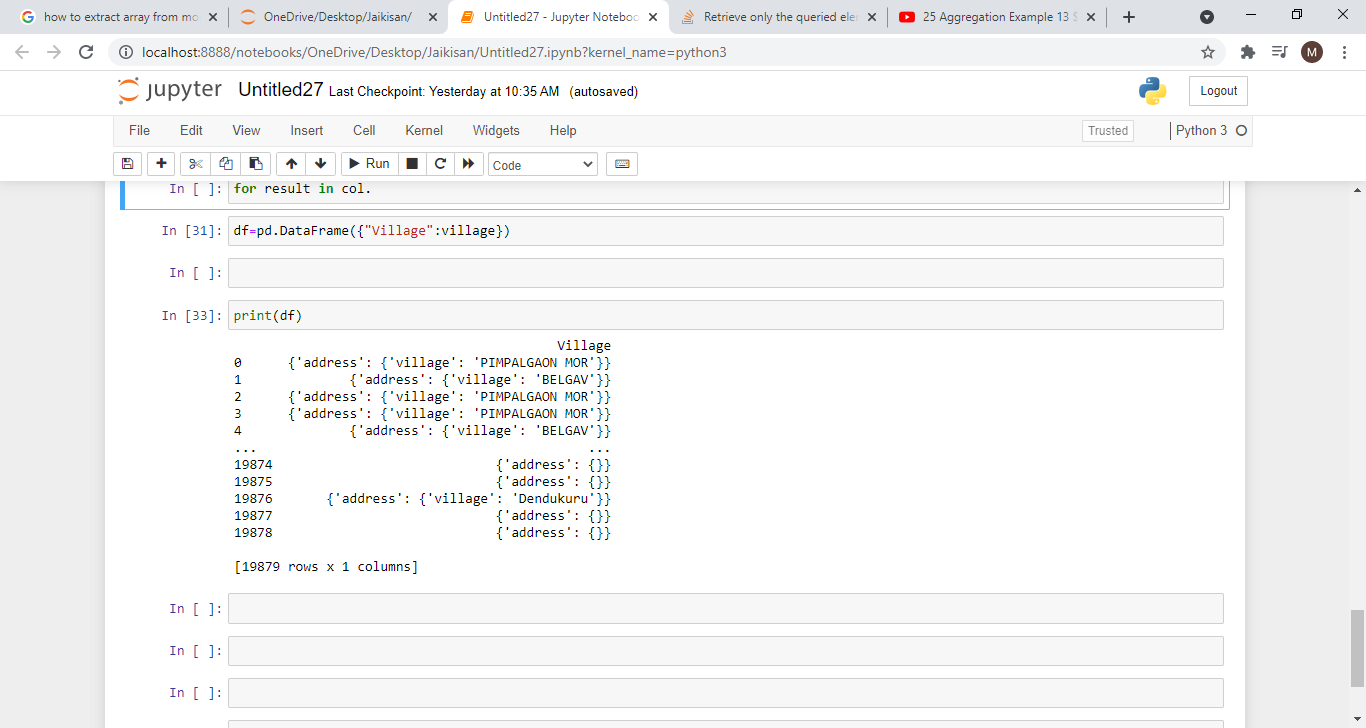Viewport: 1366px width, 728px height.
Task: Open the Cell menu
Action: (x=364, y=131)
